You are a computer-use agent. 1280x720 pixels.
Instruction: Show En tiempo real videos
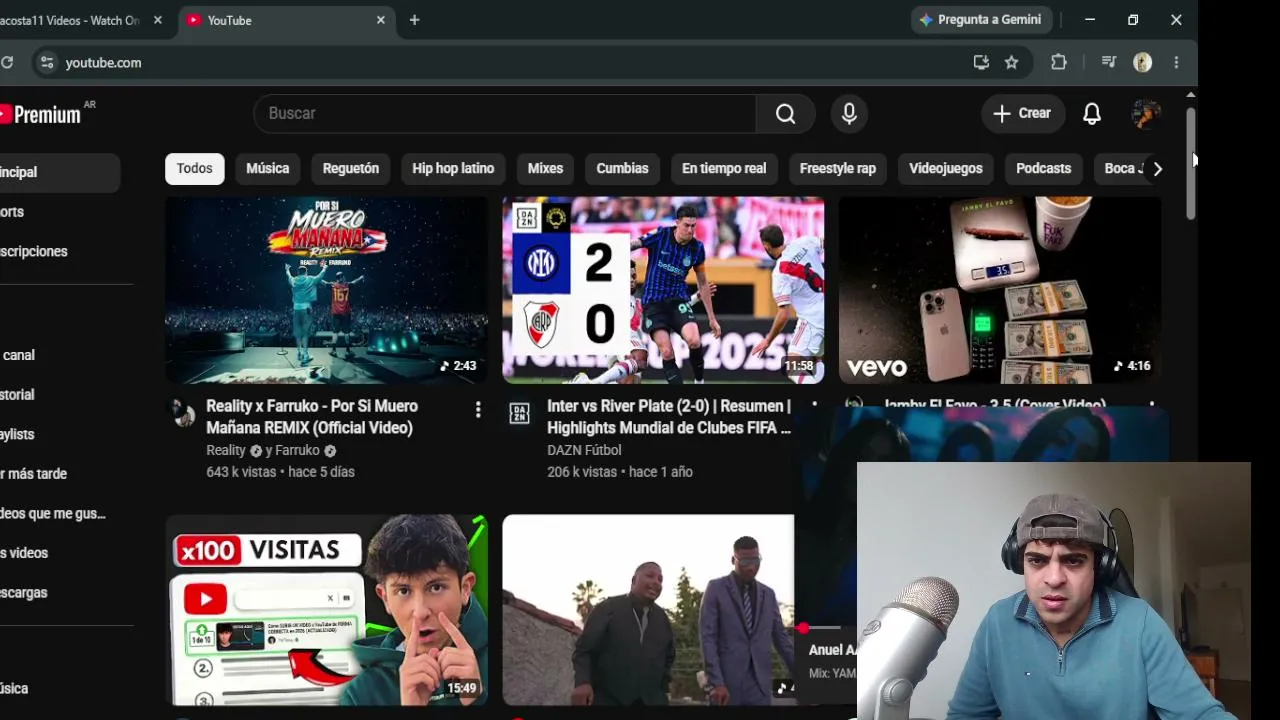pos(724,169)
